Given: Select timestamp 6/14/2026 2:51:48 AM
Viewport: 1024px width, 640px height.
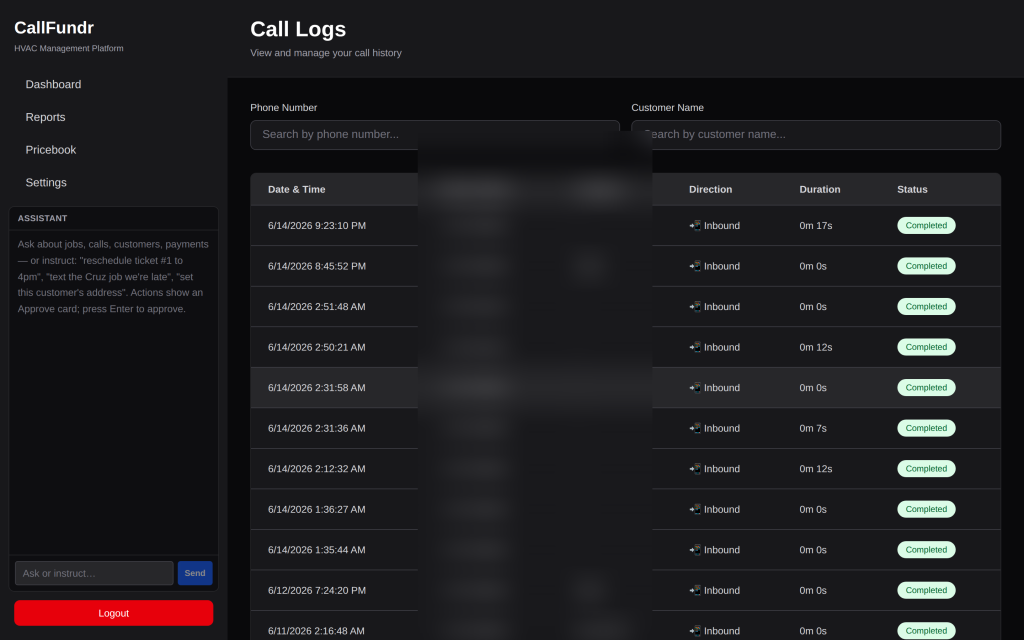Looking at the screenshot, I should click(x=317, y=306).
